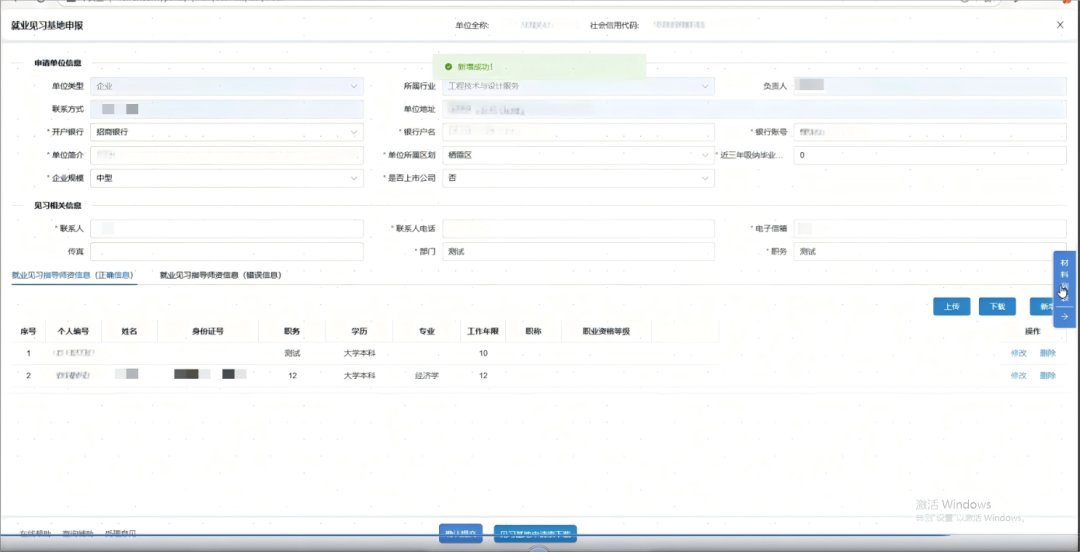1080x552 pixels.
Task: Click the 联系人电话 input field
Action: tap(578, 229)
